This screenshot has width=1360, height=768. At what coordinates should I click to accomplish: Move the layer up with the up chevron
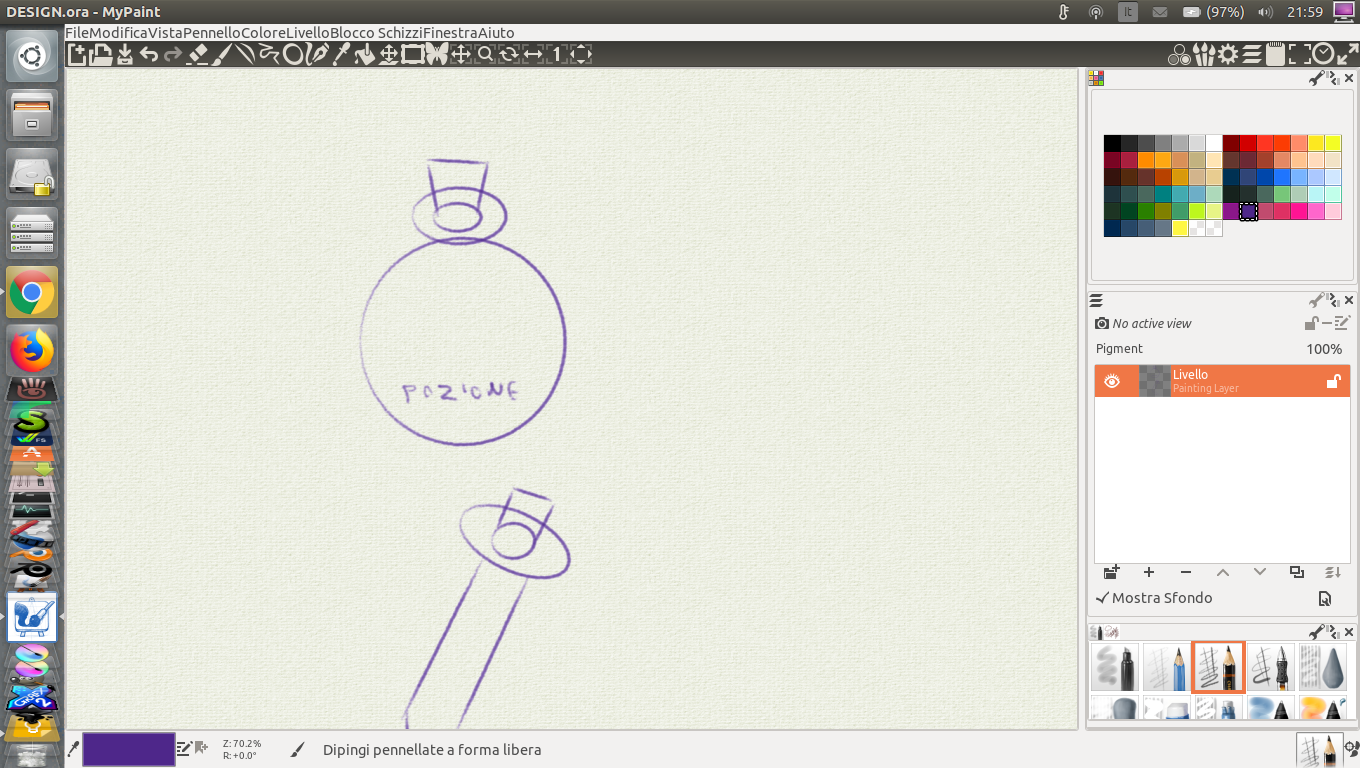pos(1222,572)
